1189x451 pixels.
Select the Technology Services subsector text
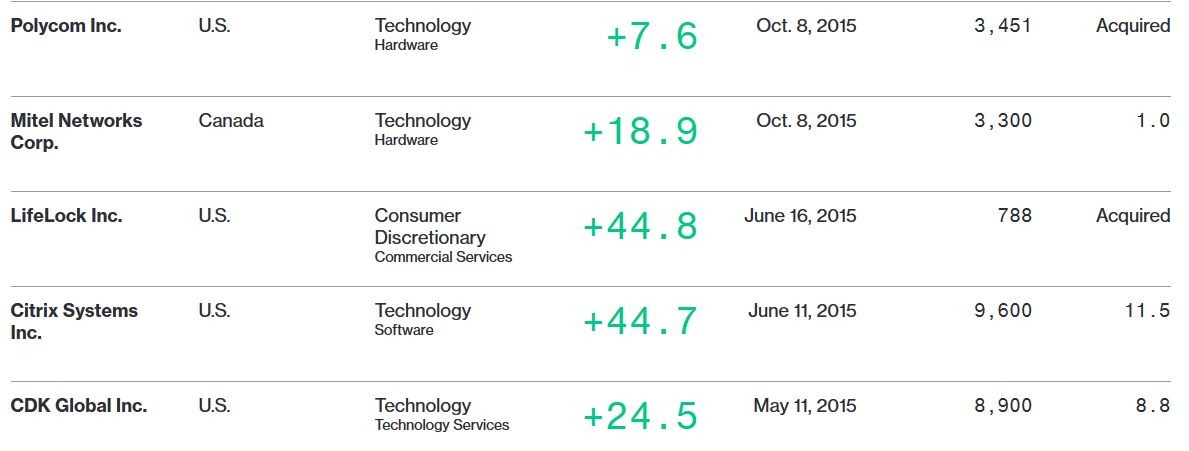[442, 425]
